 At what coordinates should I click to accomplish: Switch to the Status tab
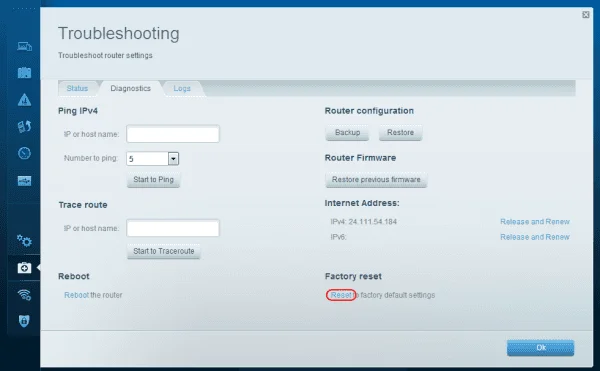click(77, 88)
